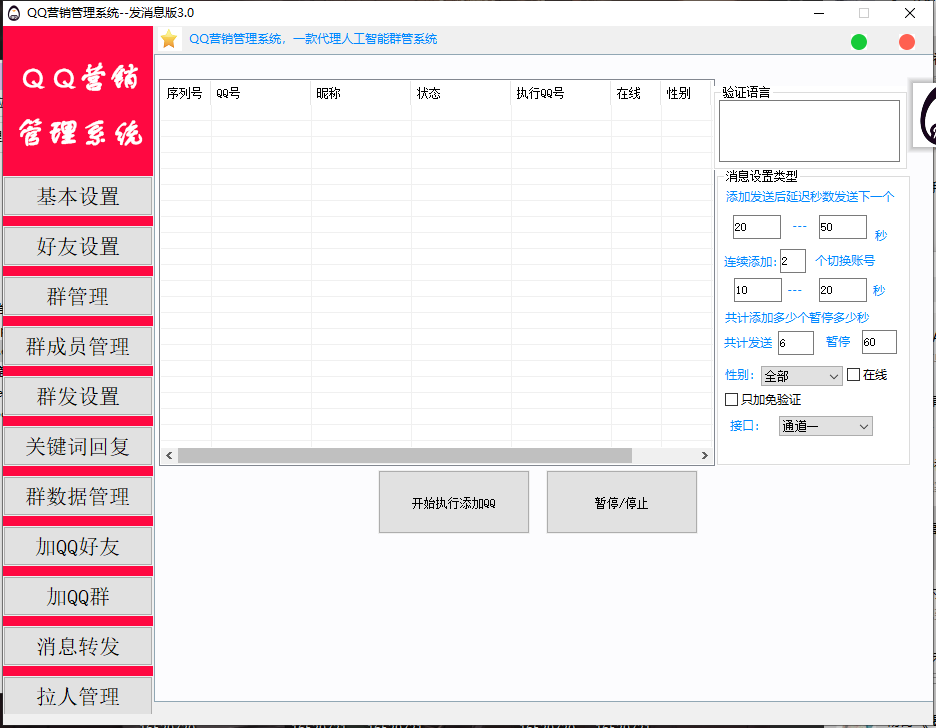Open 拉人管理 page

coord(78,695)
